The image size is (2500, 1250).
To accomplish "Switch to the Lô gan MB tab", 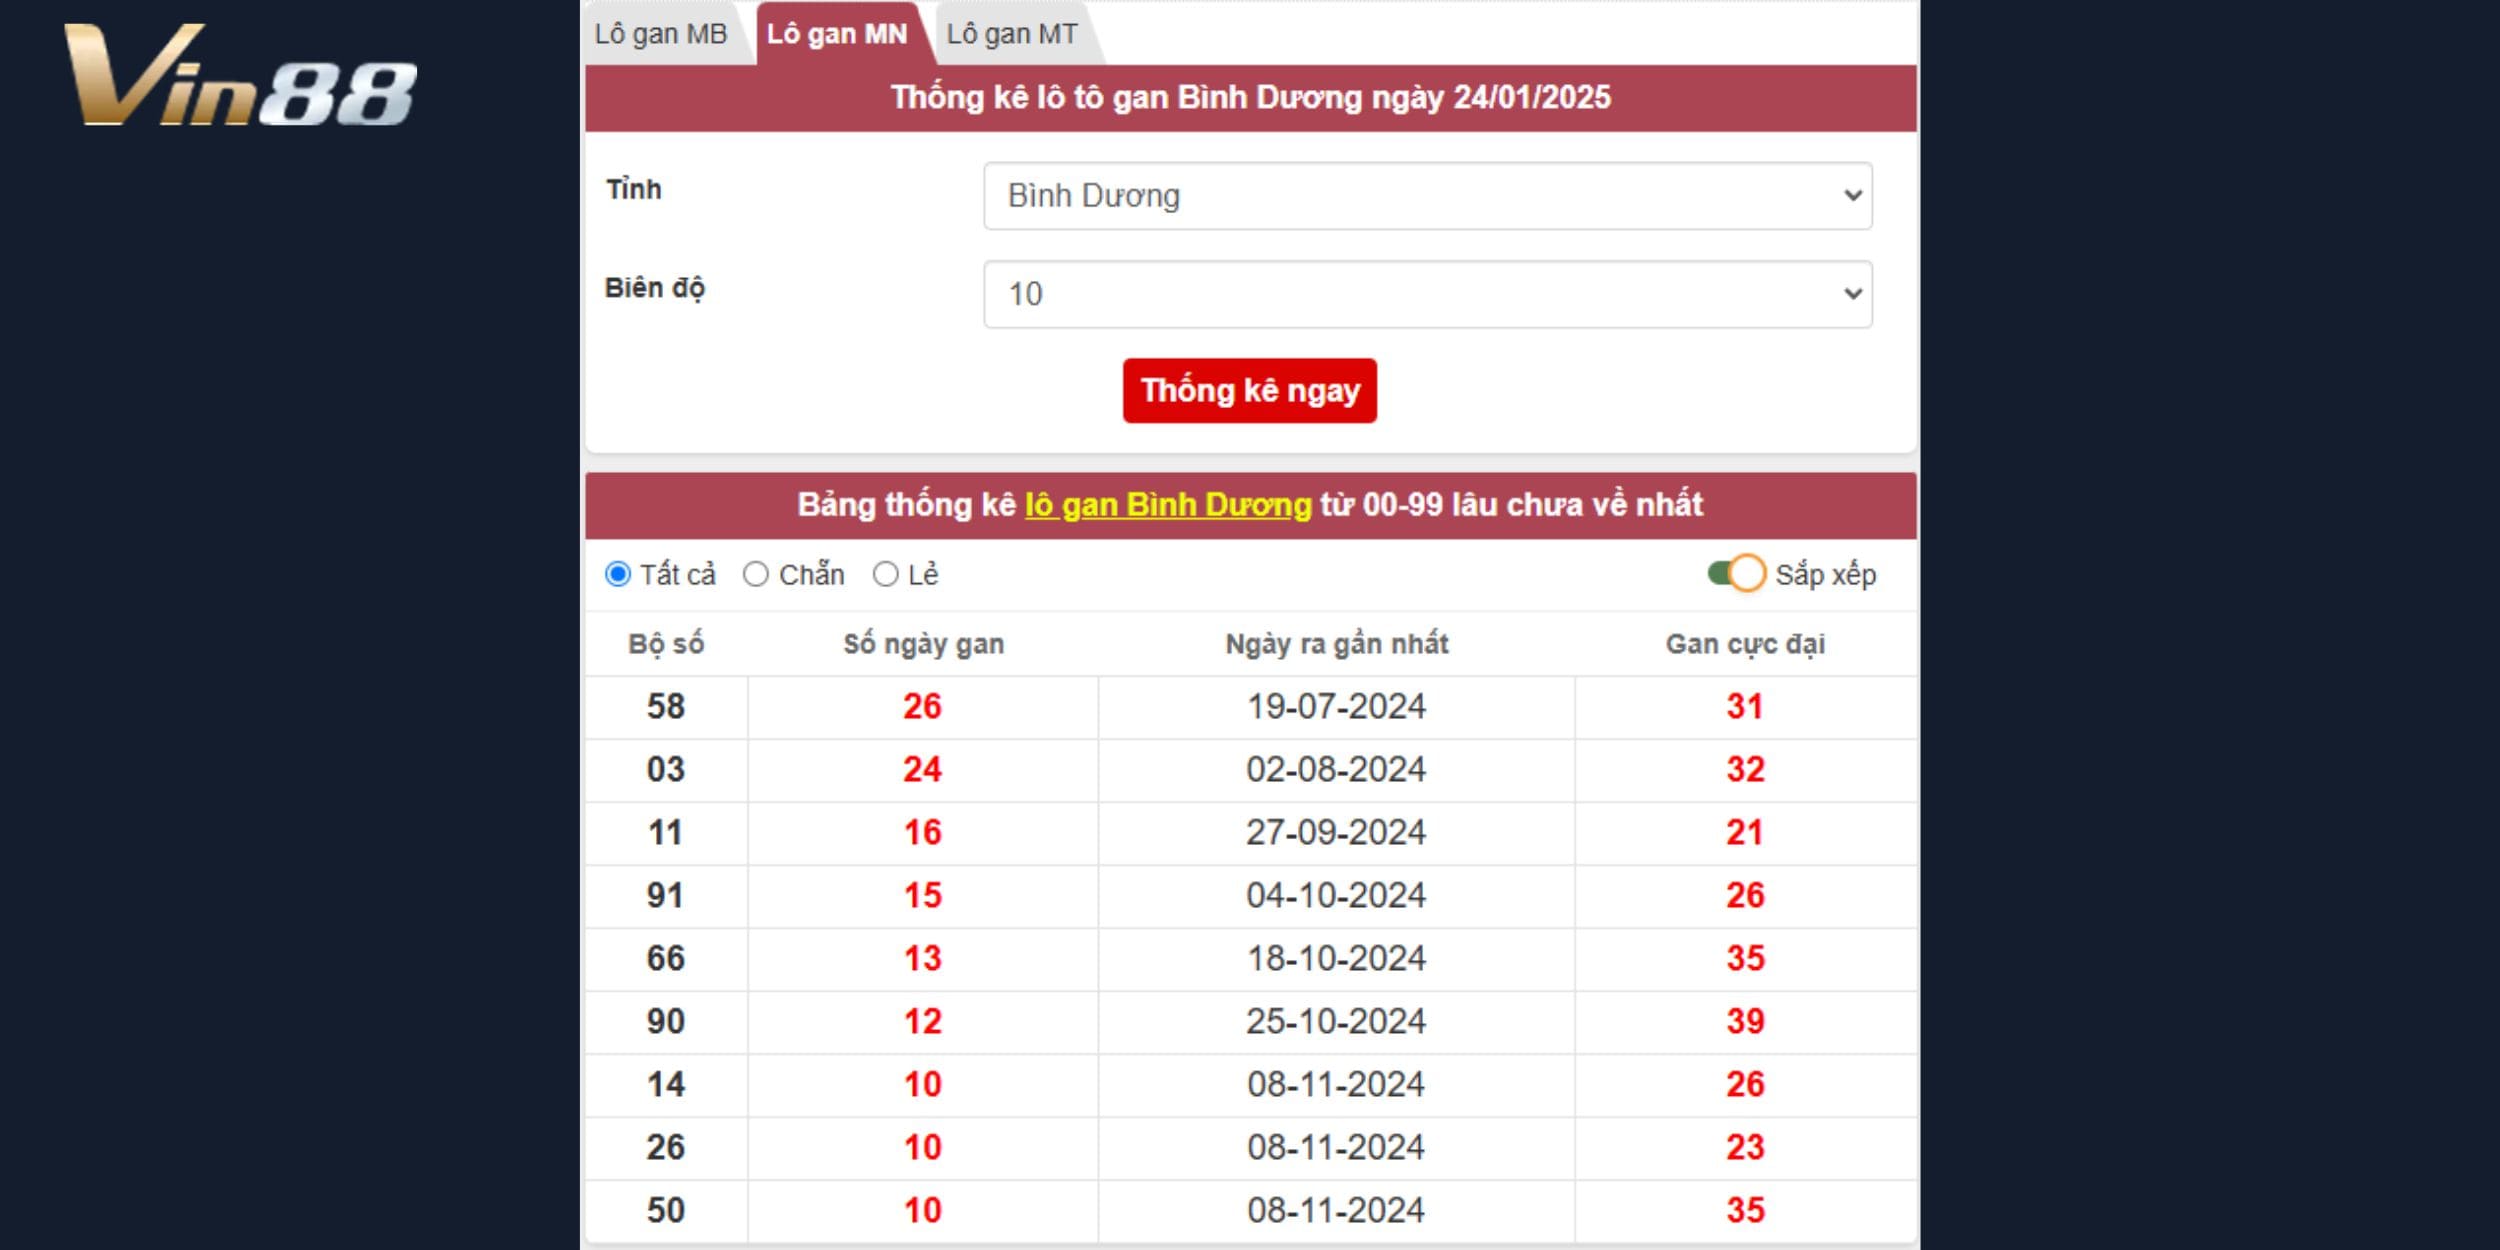I will click(x=661, y=34).
